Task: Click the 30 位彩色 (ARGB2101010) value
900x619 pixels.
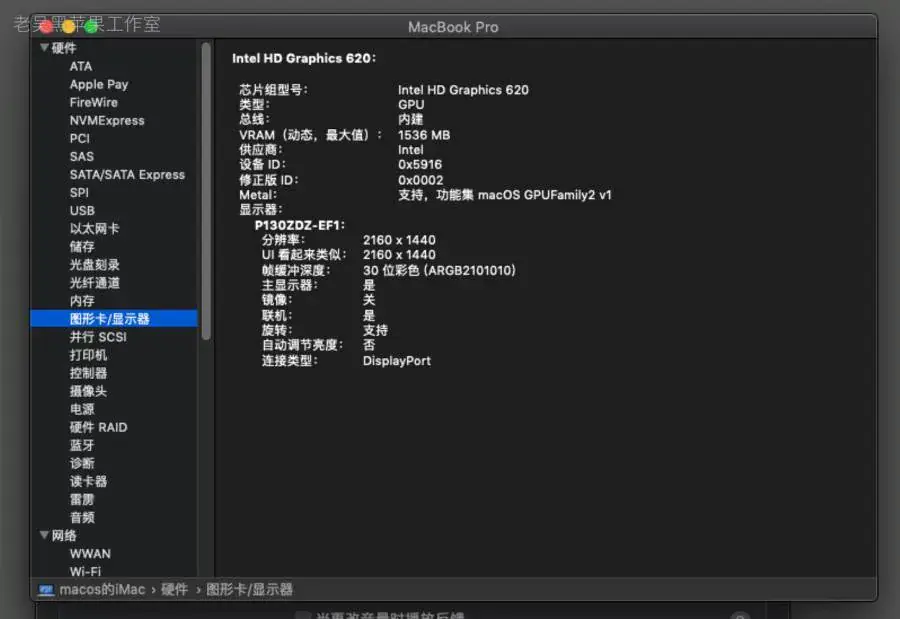Action: tap(439, 270)
